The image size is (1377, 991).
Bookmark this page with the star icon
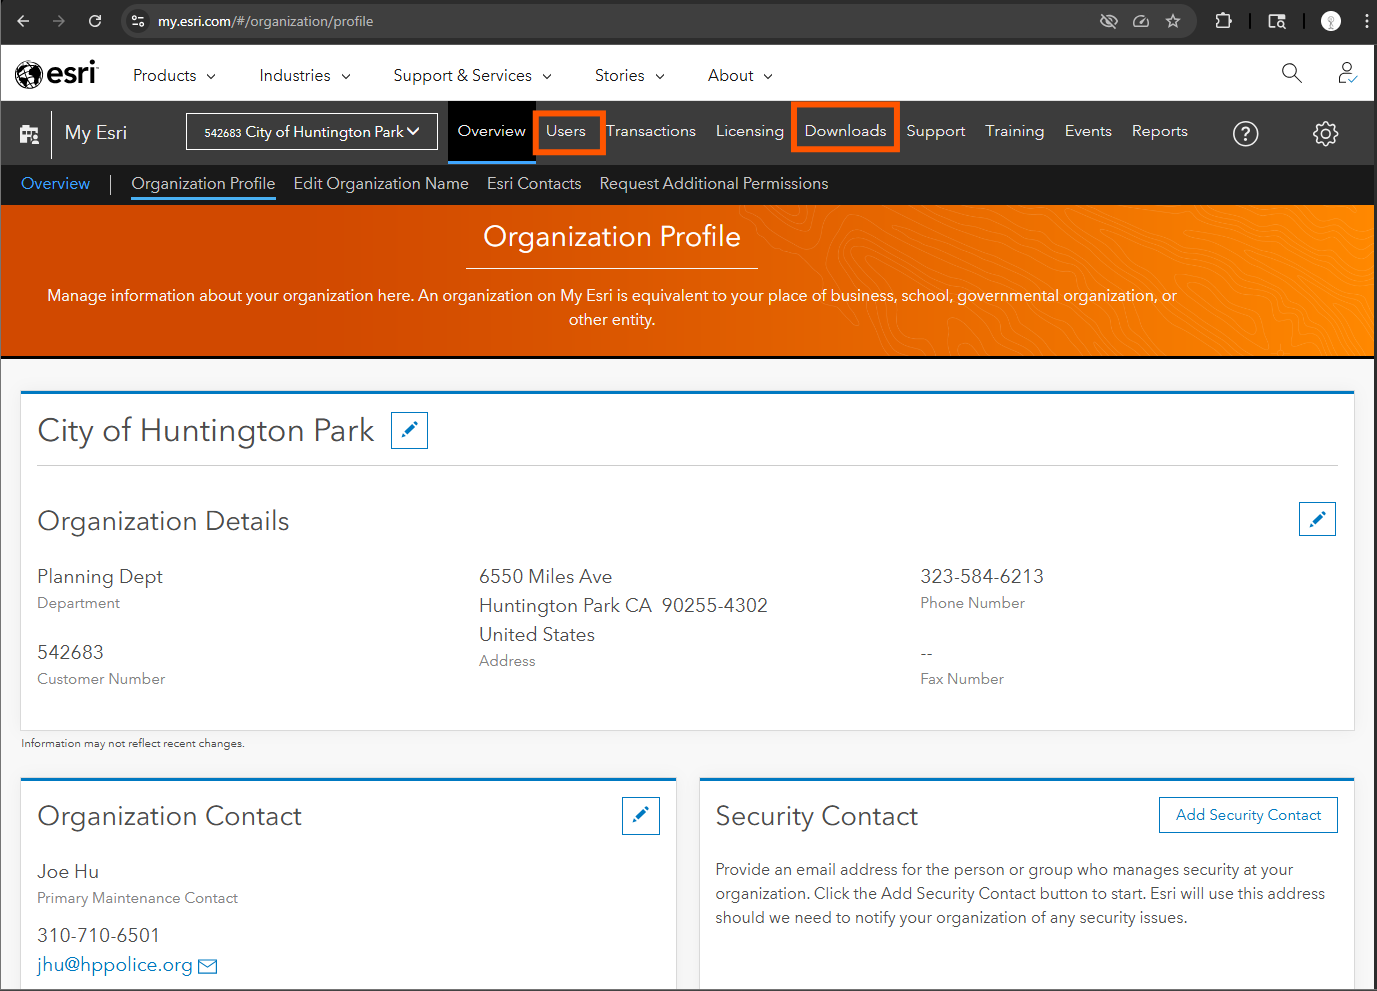1173,21
